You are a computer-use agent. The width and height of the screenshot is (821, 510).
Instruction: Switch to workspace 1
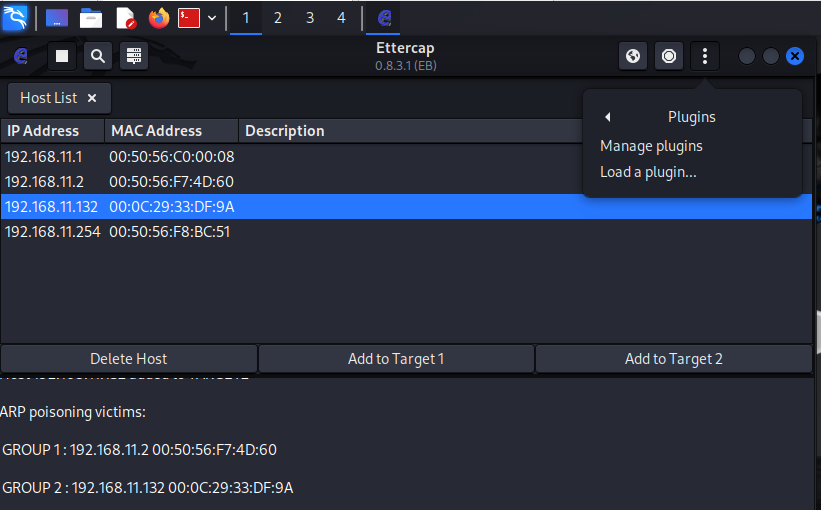click(246, 18)
